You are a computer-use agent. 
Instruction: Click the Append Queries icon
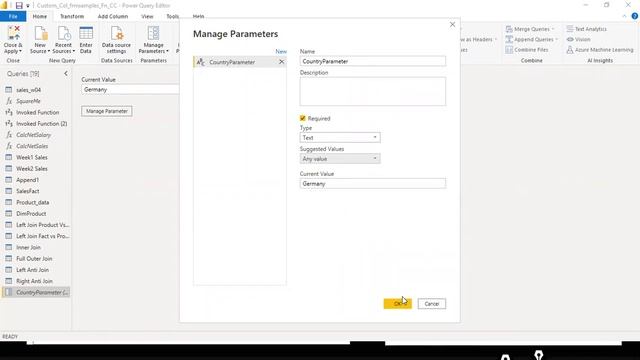pyautogui.click(x=509, y=39)
